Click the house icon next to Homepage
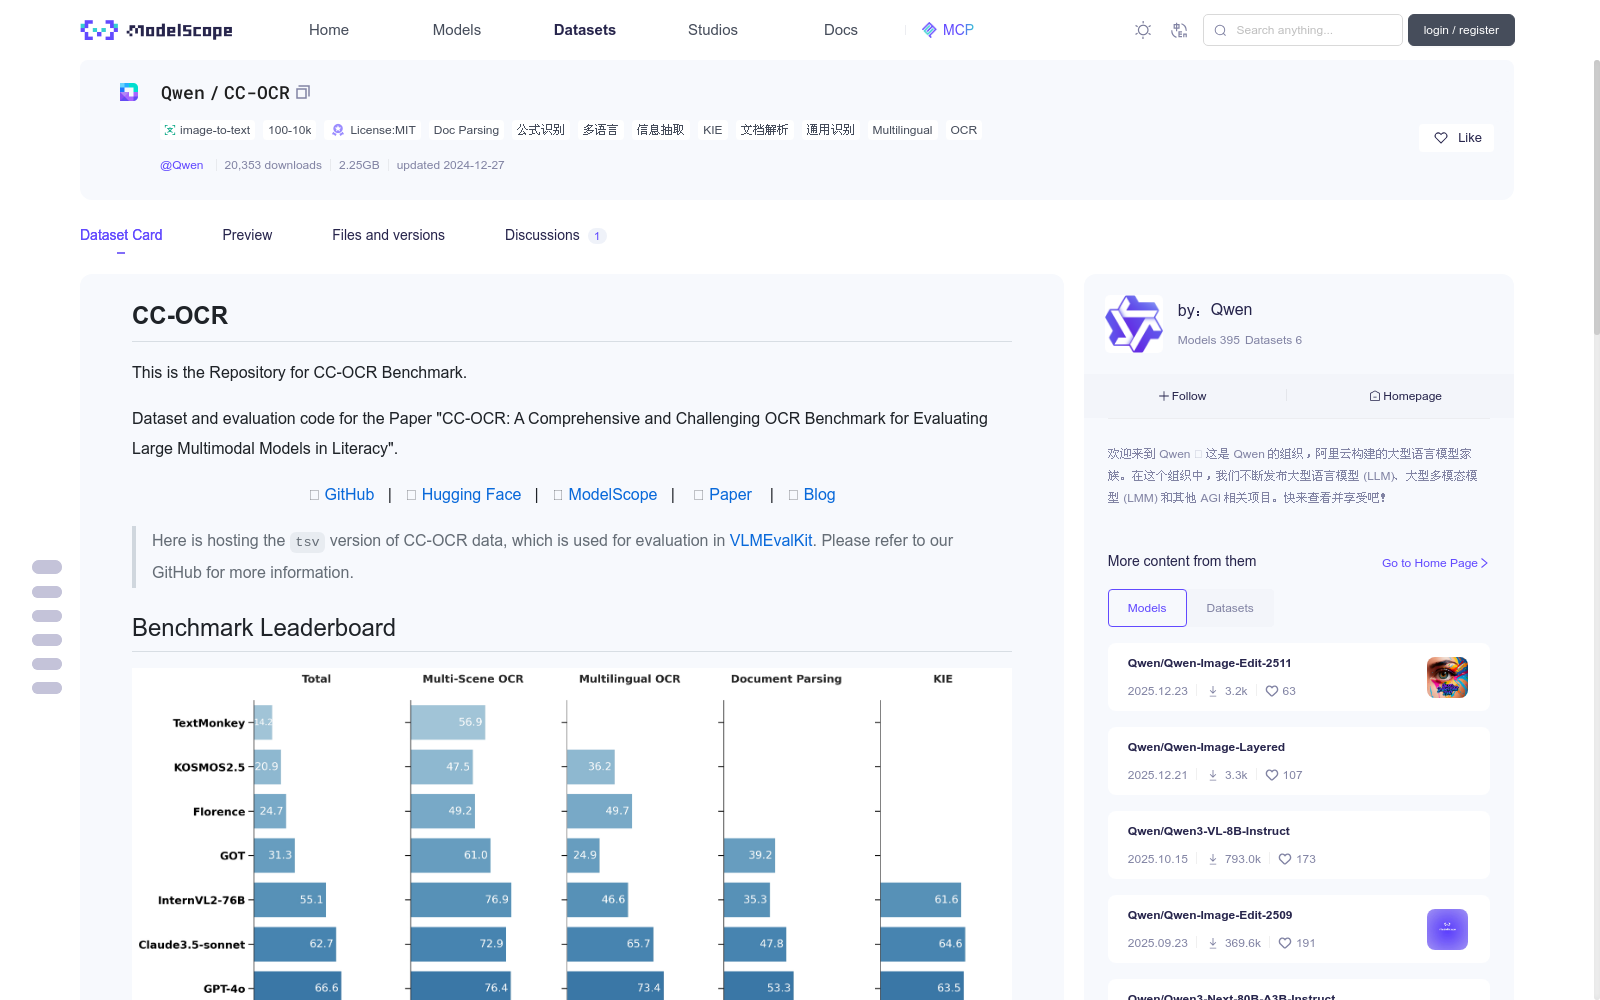 click(1375, 396)
